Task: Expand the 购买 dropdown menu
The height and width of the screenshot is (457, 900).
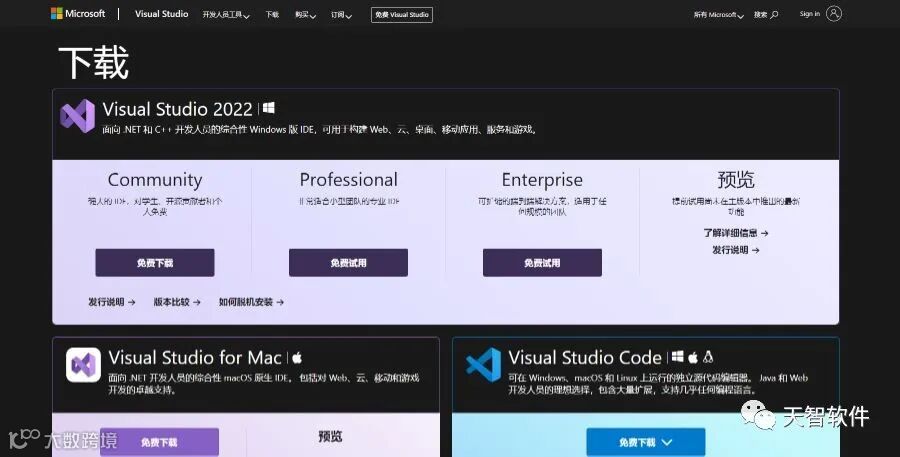Action: pos(305,15)
